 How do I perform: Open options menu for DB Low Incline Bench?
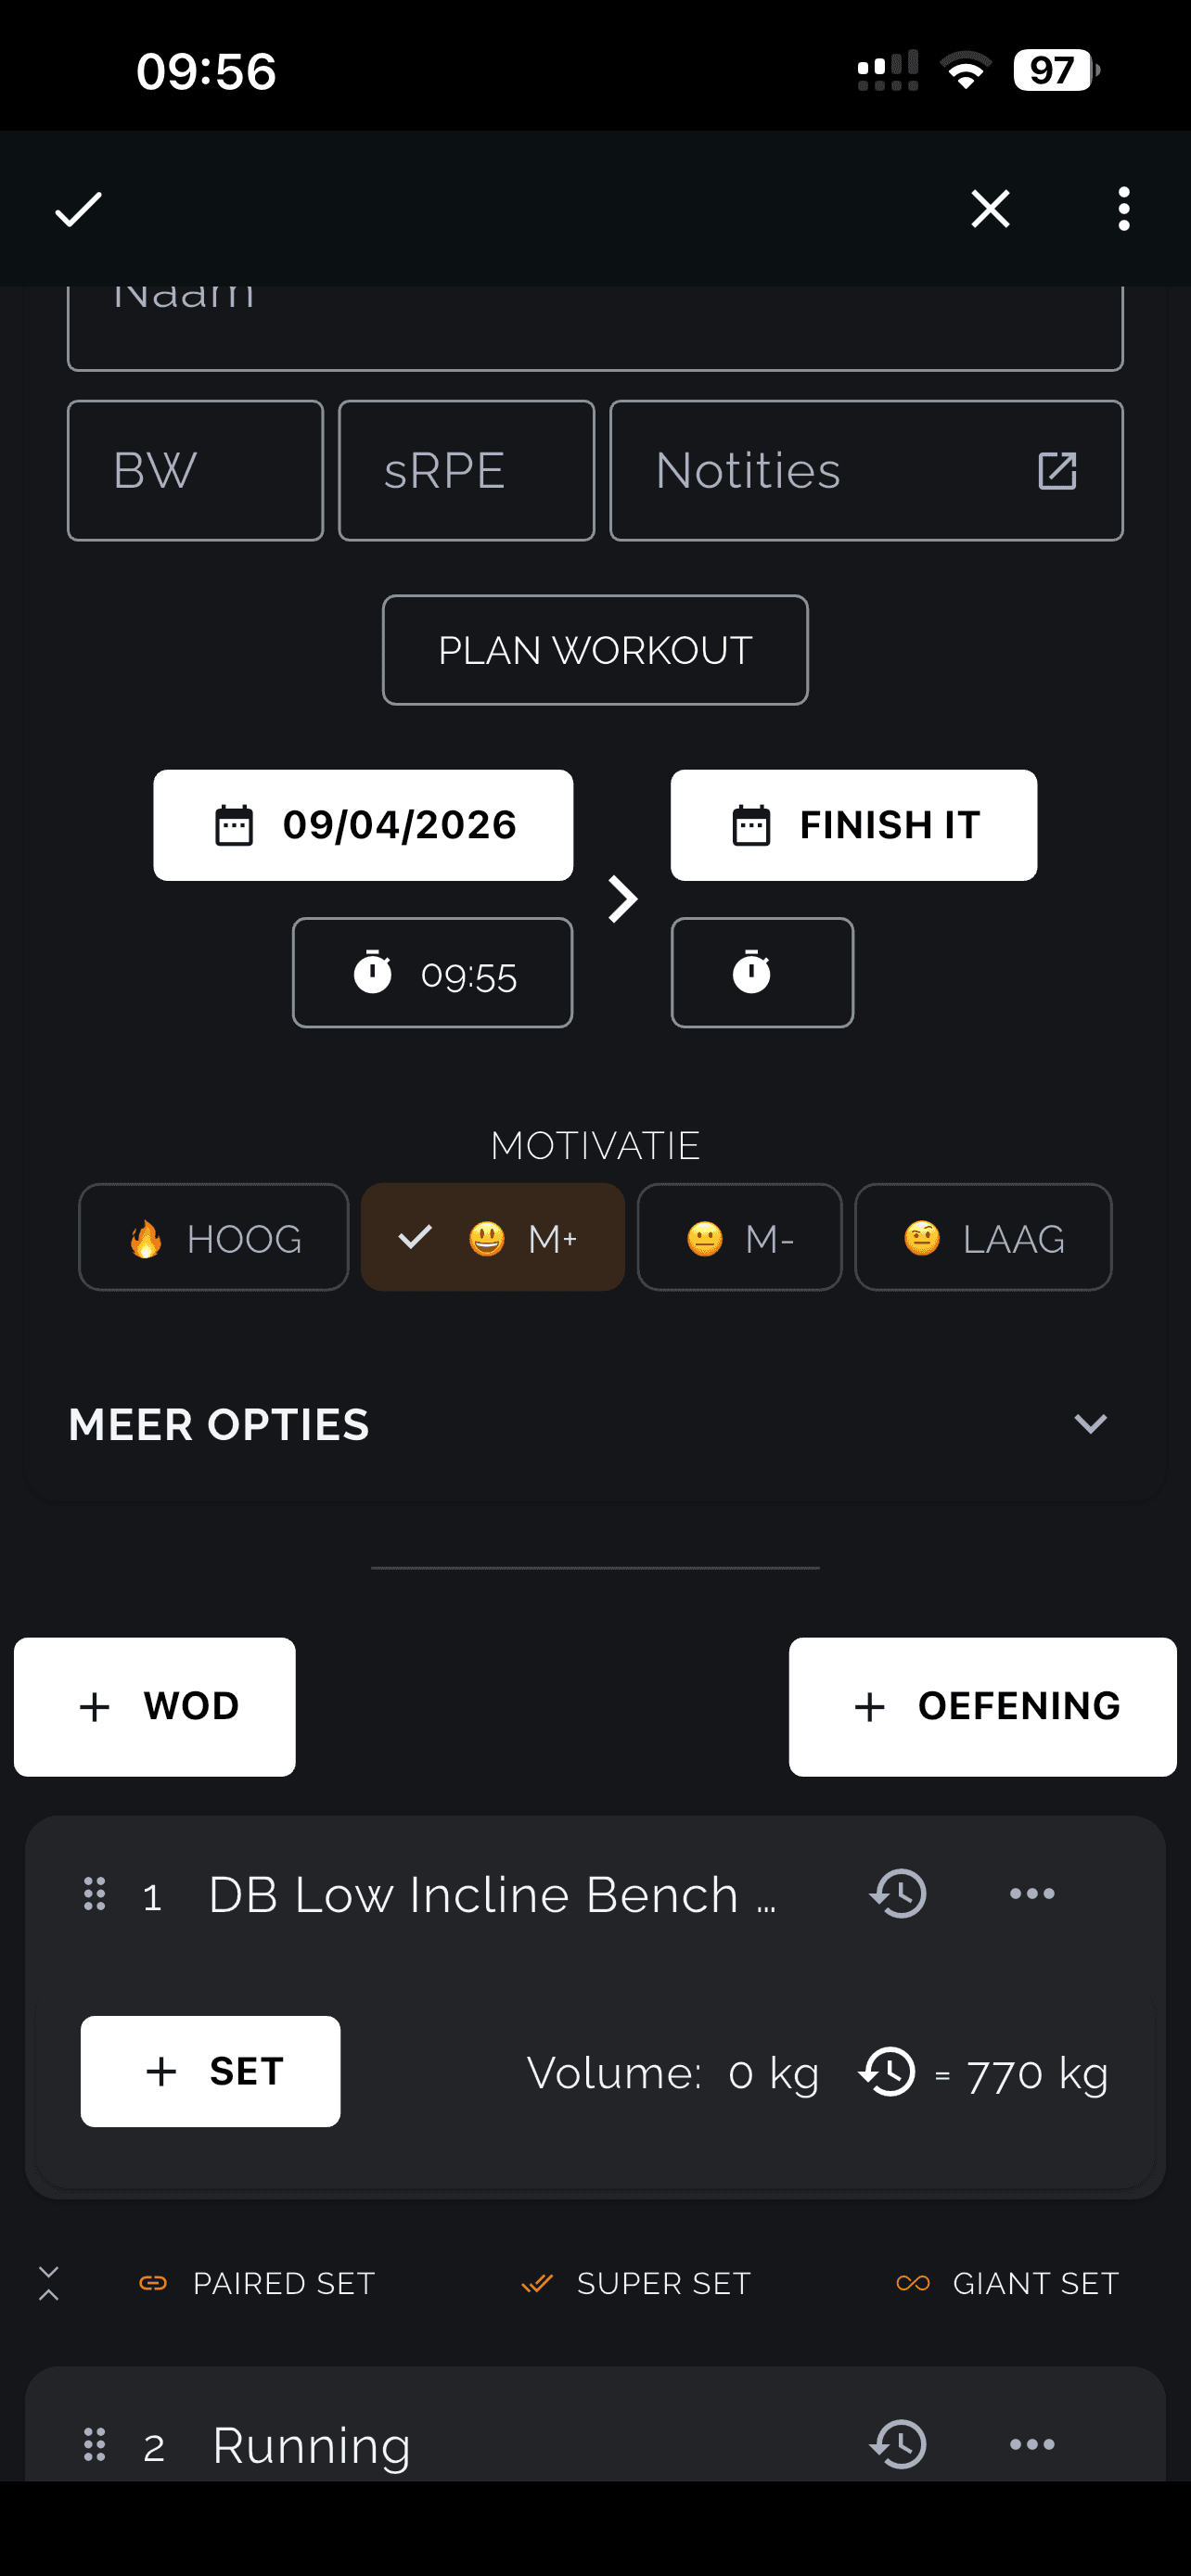(1031, 1894)
